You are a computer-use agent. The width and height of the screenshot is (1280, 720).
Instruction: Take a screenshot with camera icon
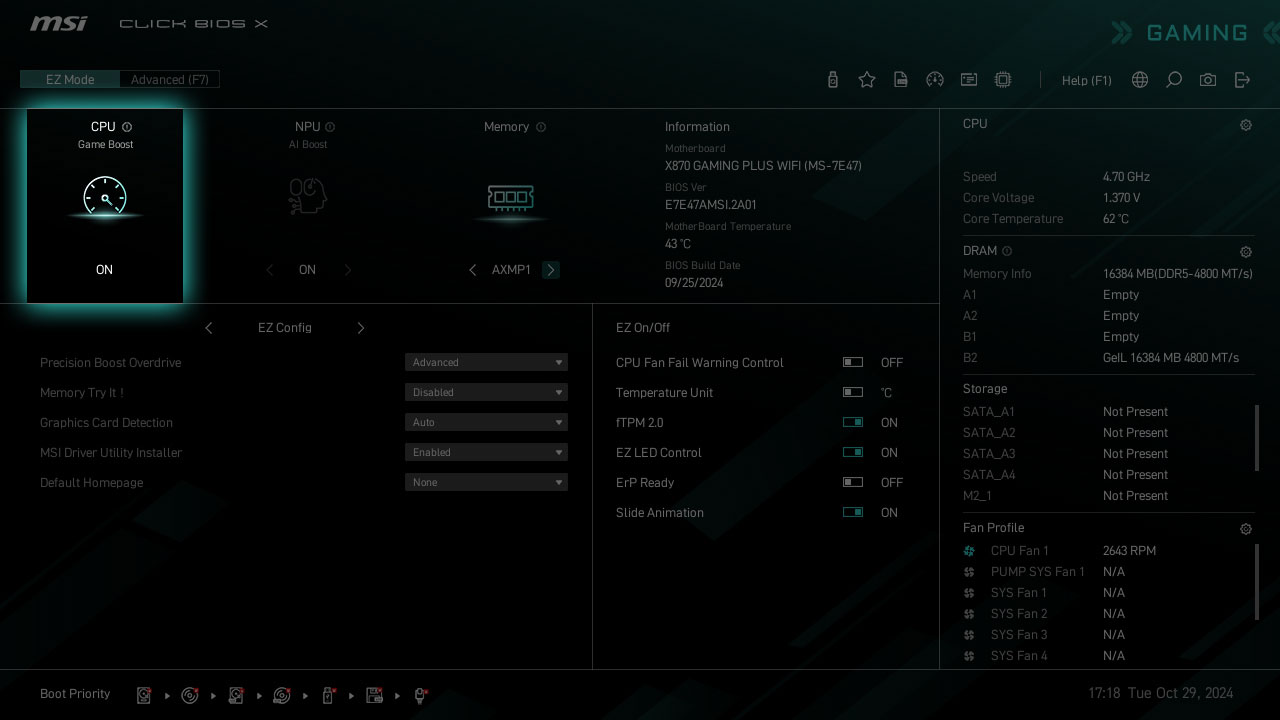(x=1208, y=80)
